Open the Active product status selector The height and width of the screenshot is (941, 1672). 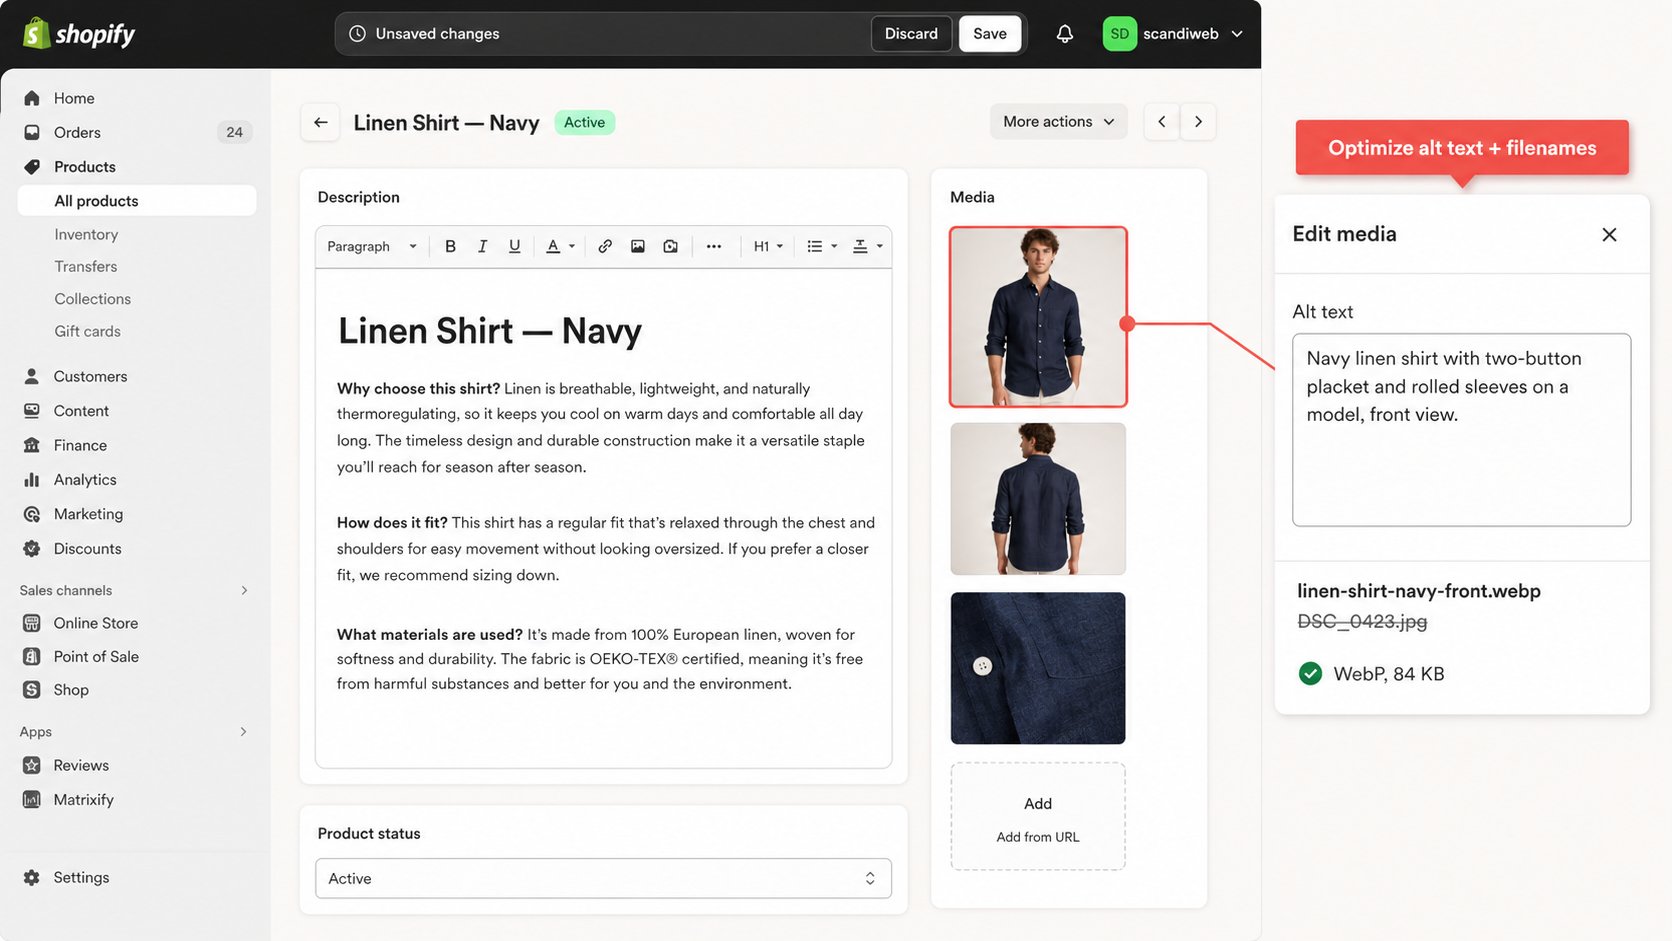click(602, 878)
